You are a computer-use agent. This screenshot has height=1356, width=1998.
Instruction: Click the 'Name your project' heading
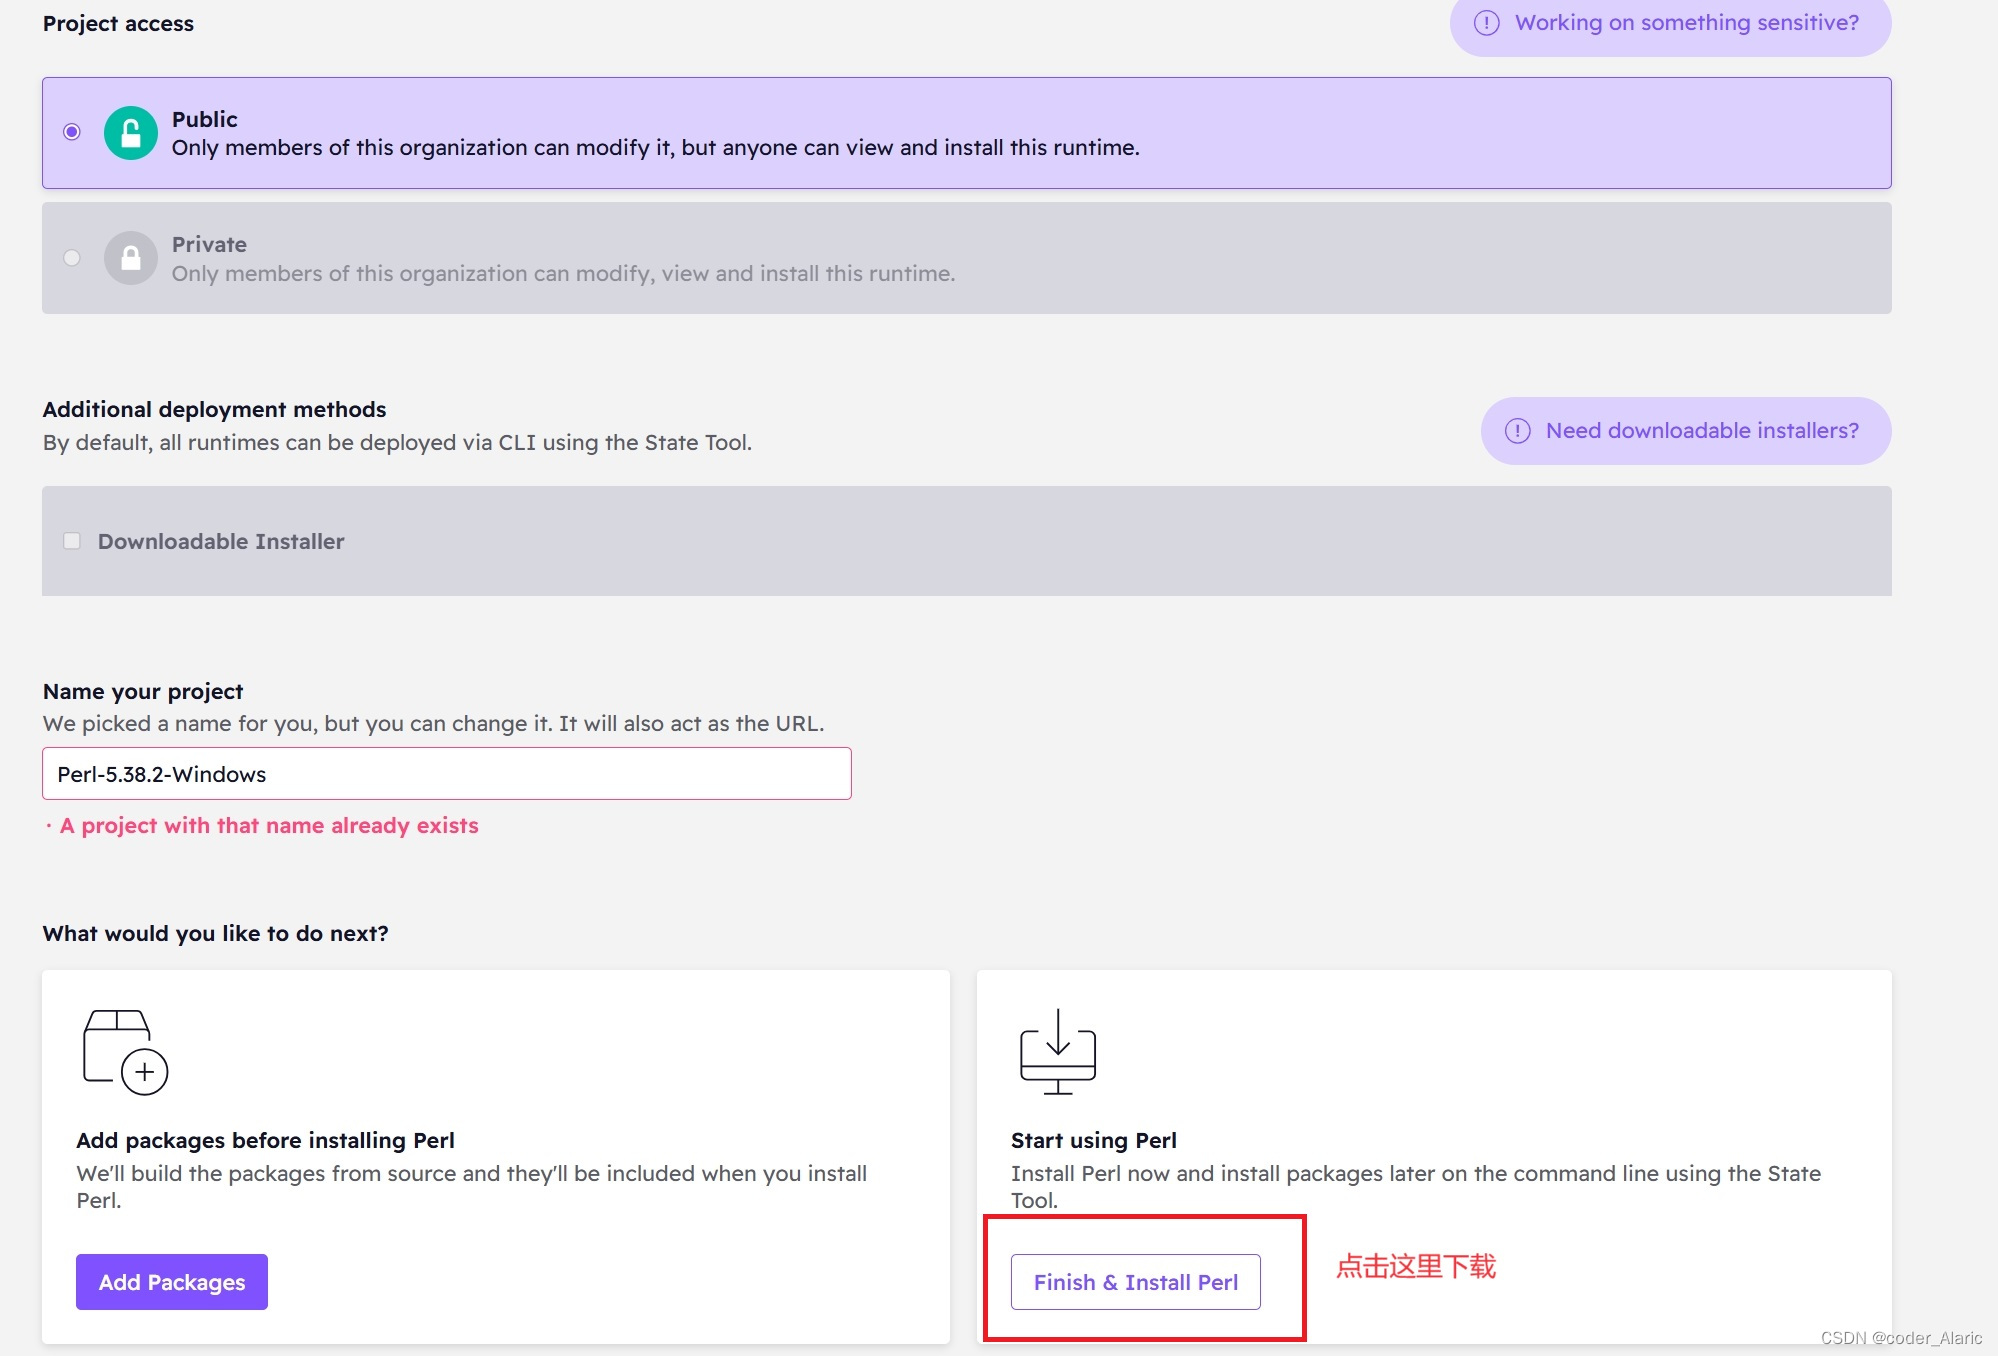click(143, 691)
